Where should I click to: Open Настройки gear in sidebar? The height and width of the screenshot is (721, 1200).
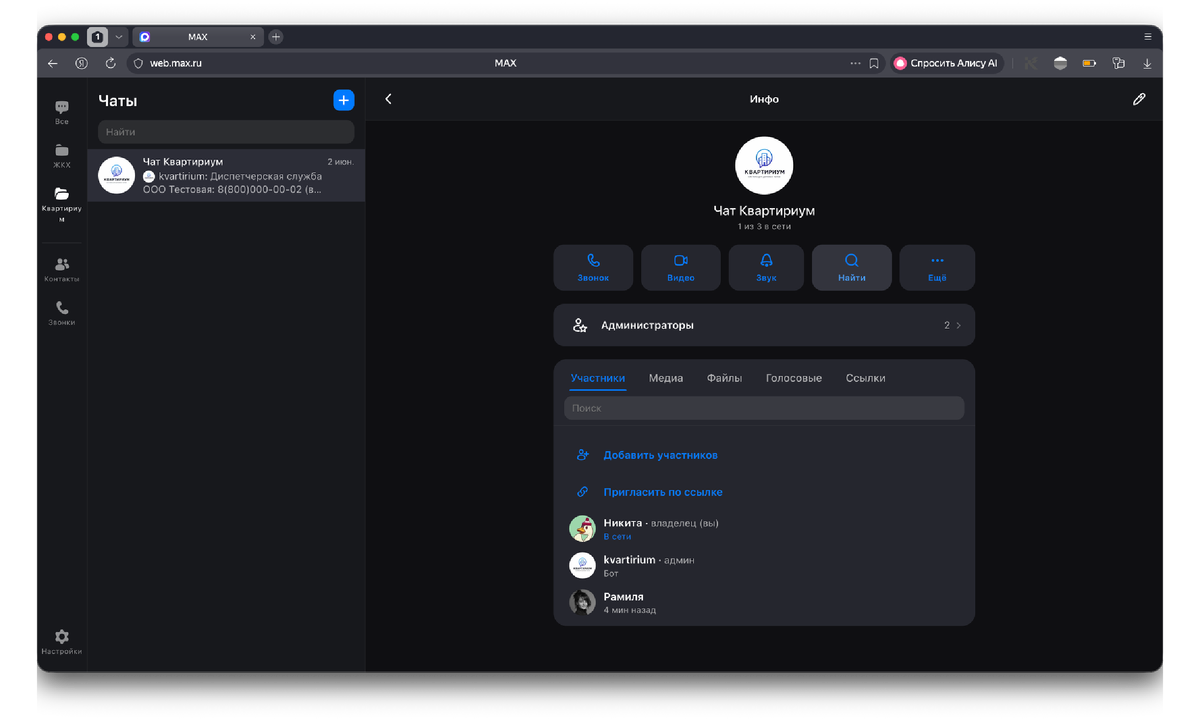[62, 642]
